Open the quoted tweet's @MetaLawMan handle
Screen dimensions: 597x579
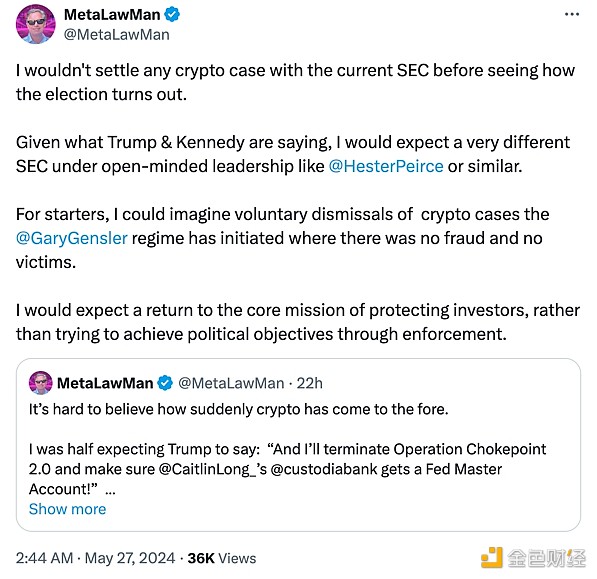231,383
